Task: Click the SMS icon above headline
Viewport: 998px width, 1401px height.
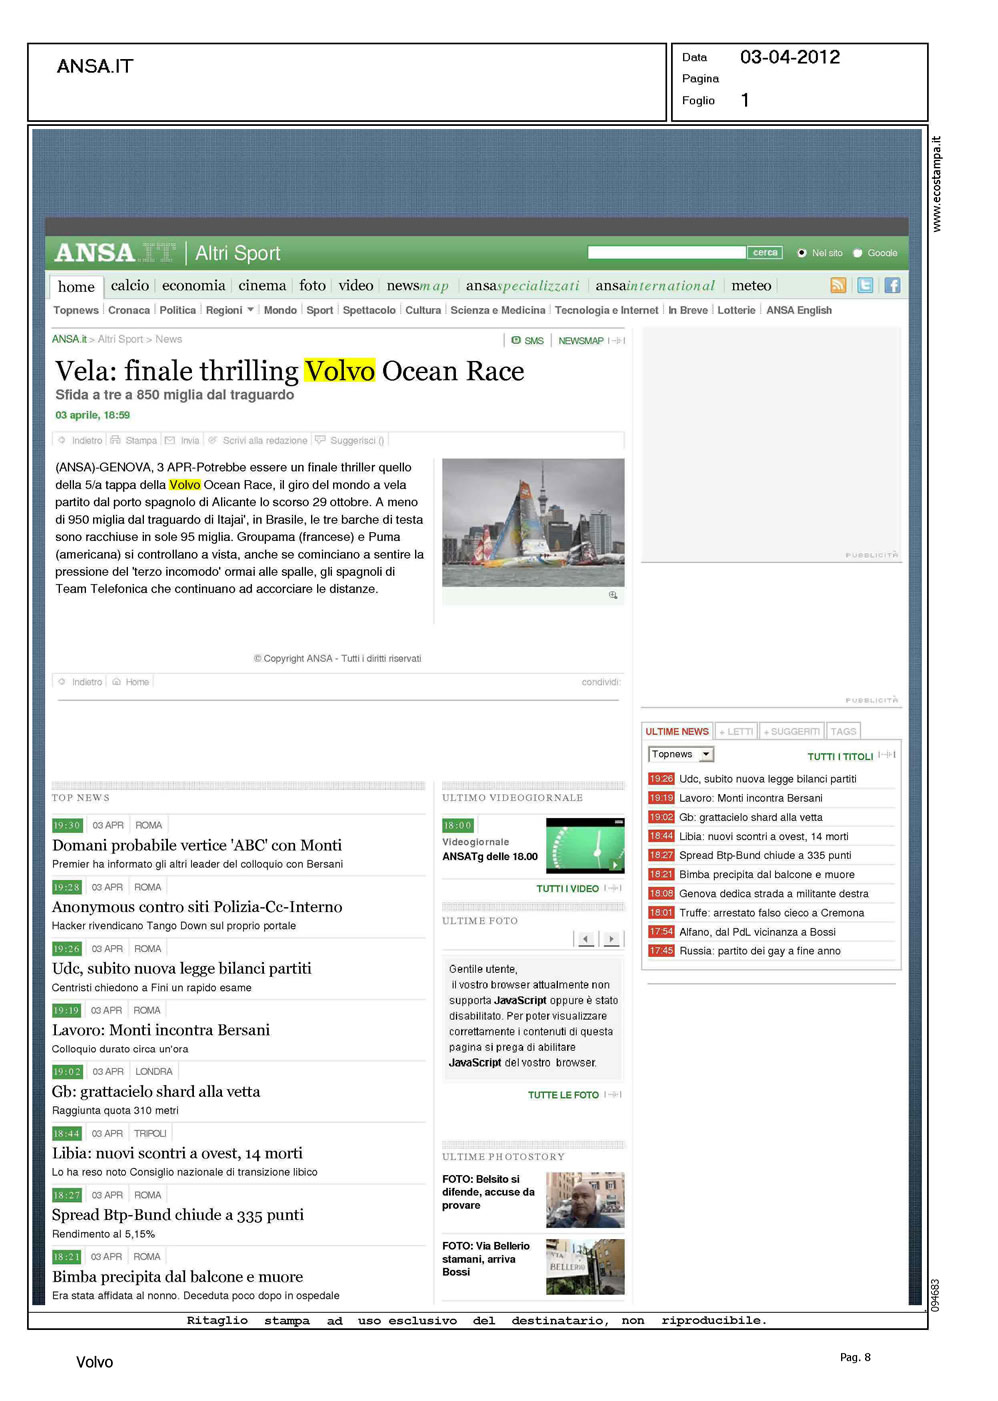Action: [517, 340]
